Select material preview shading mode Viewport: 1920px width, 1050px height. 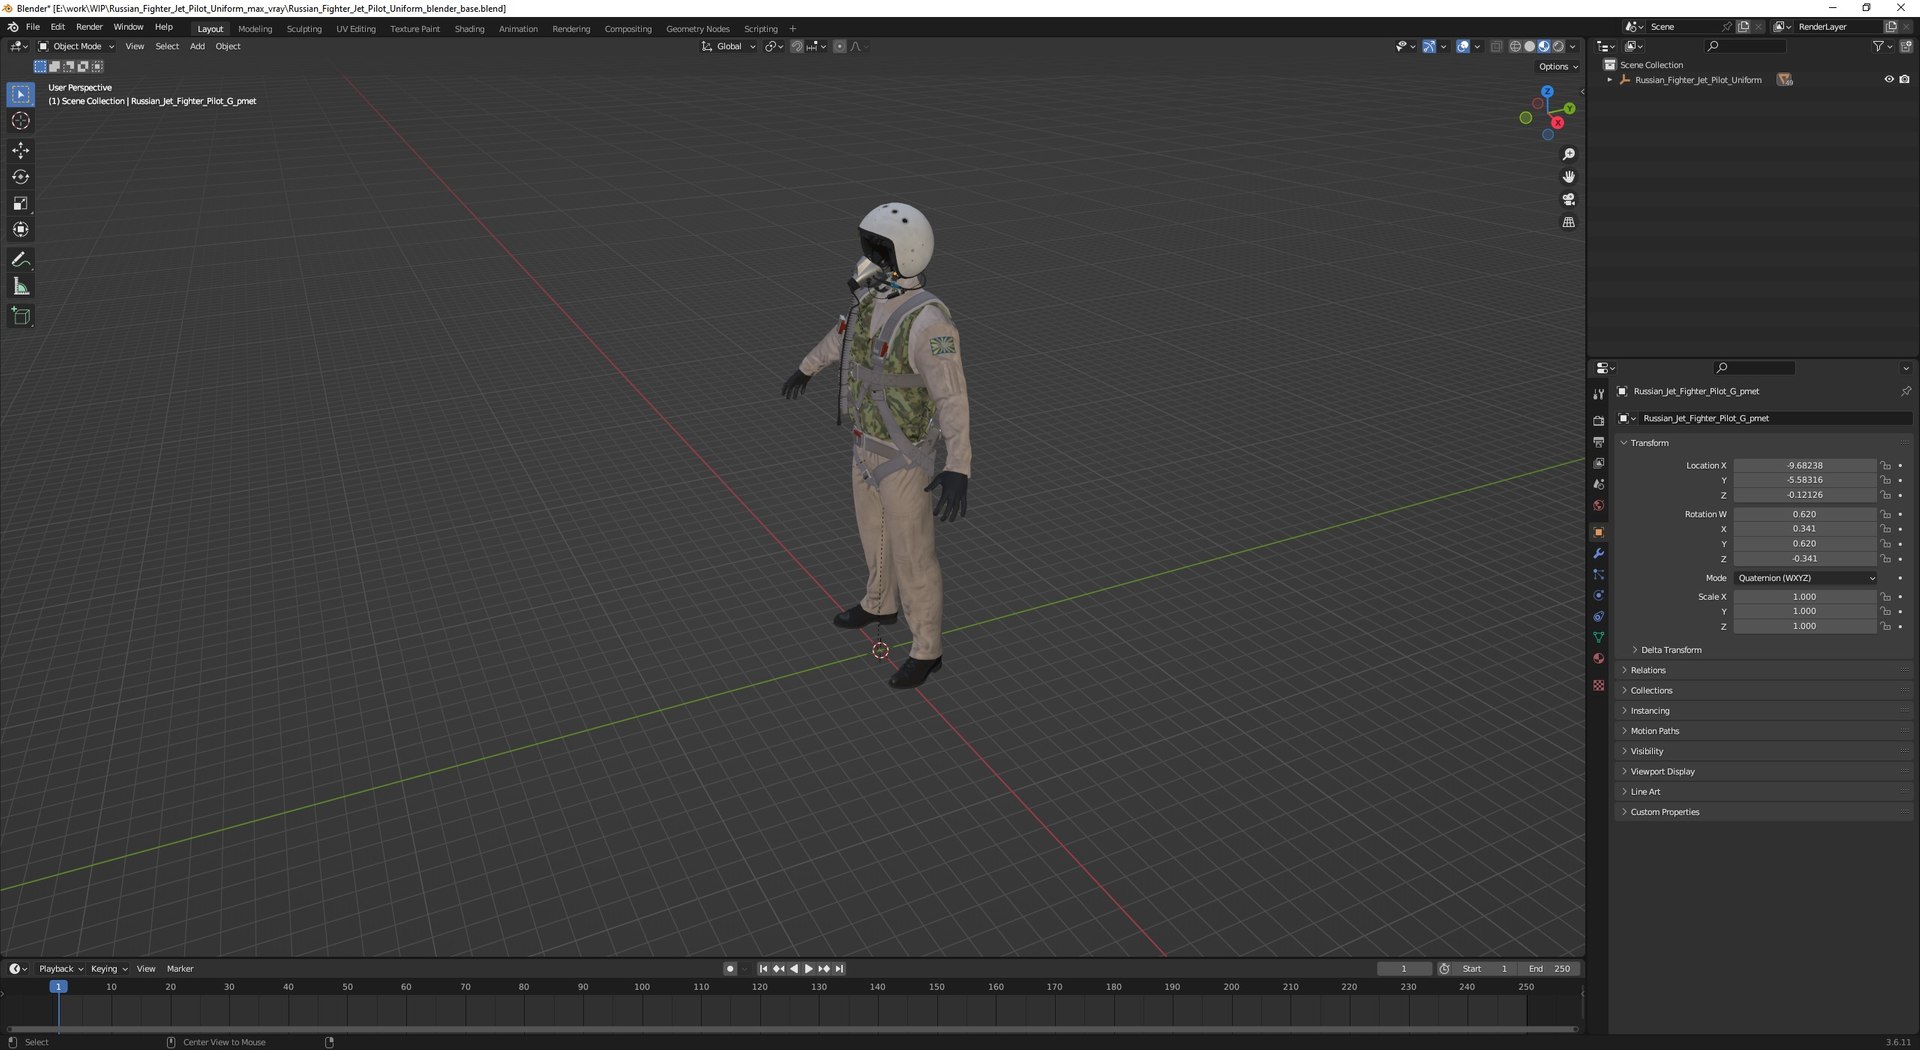1544,46
